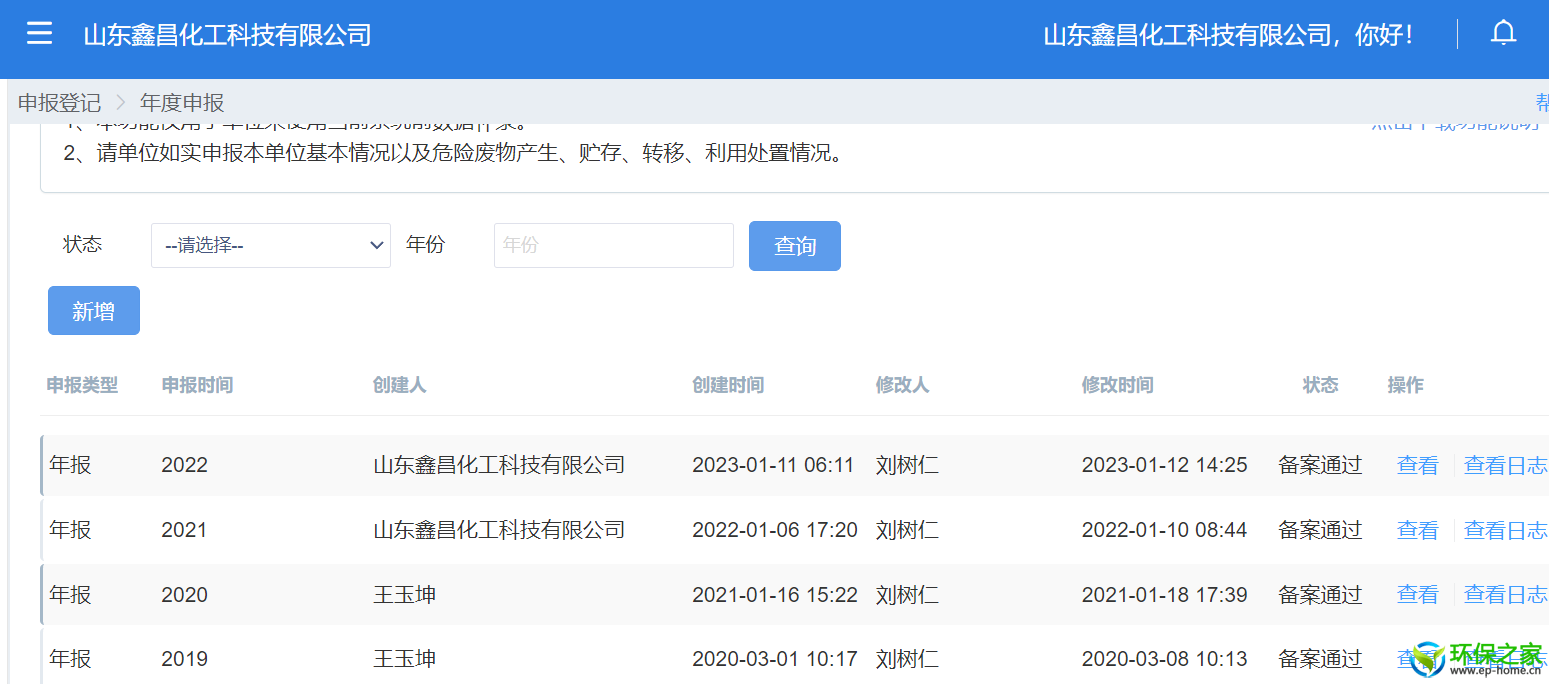Click status 备案通过 in the 2022 row
The width and height of the screenshot is (1549, 684).
pyautogui.click(x=1320, y=465)
